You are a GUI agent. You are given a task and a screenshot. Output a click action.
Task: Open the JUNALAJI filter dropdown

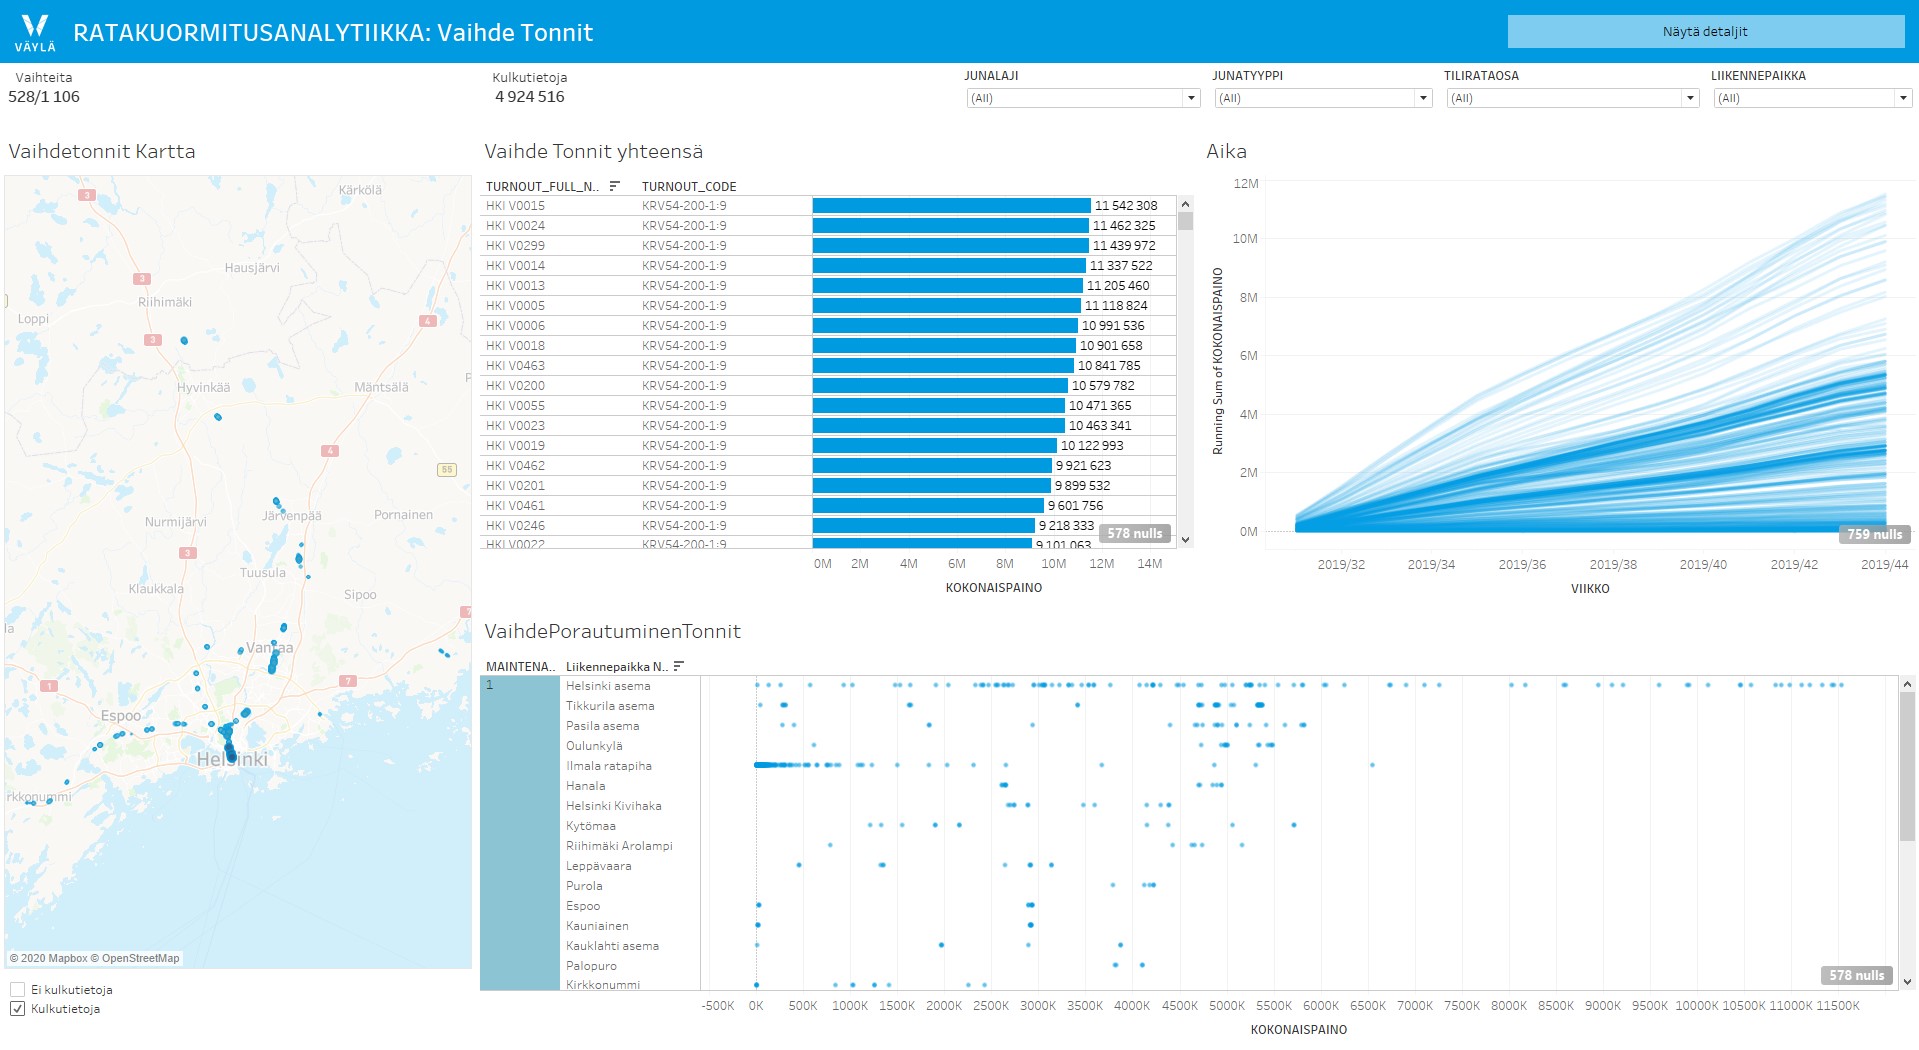pos(1190,98)
